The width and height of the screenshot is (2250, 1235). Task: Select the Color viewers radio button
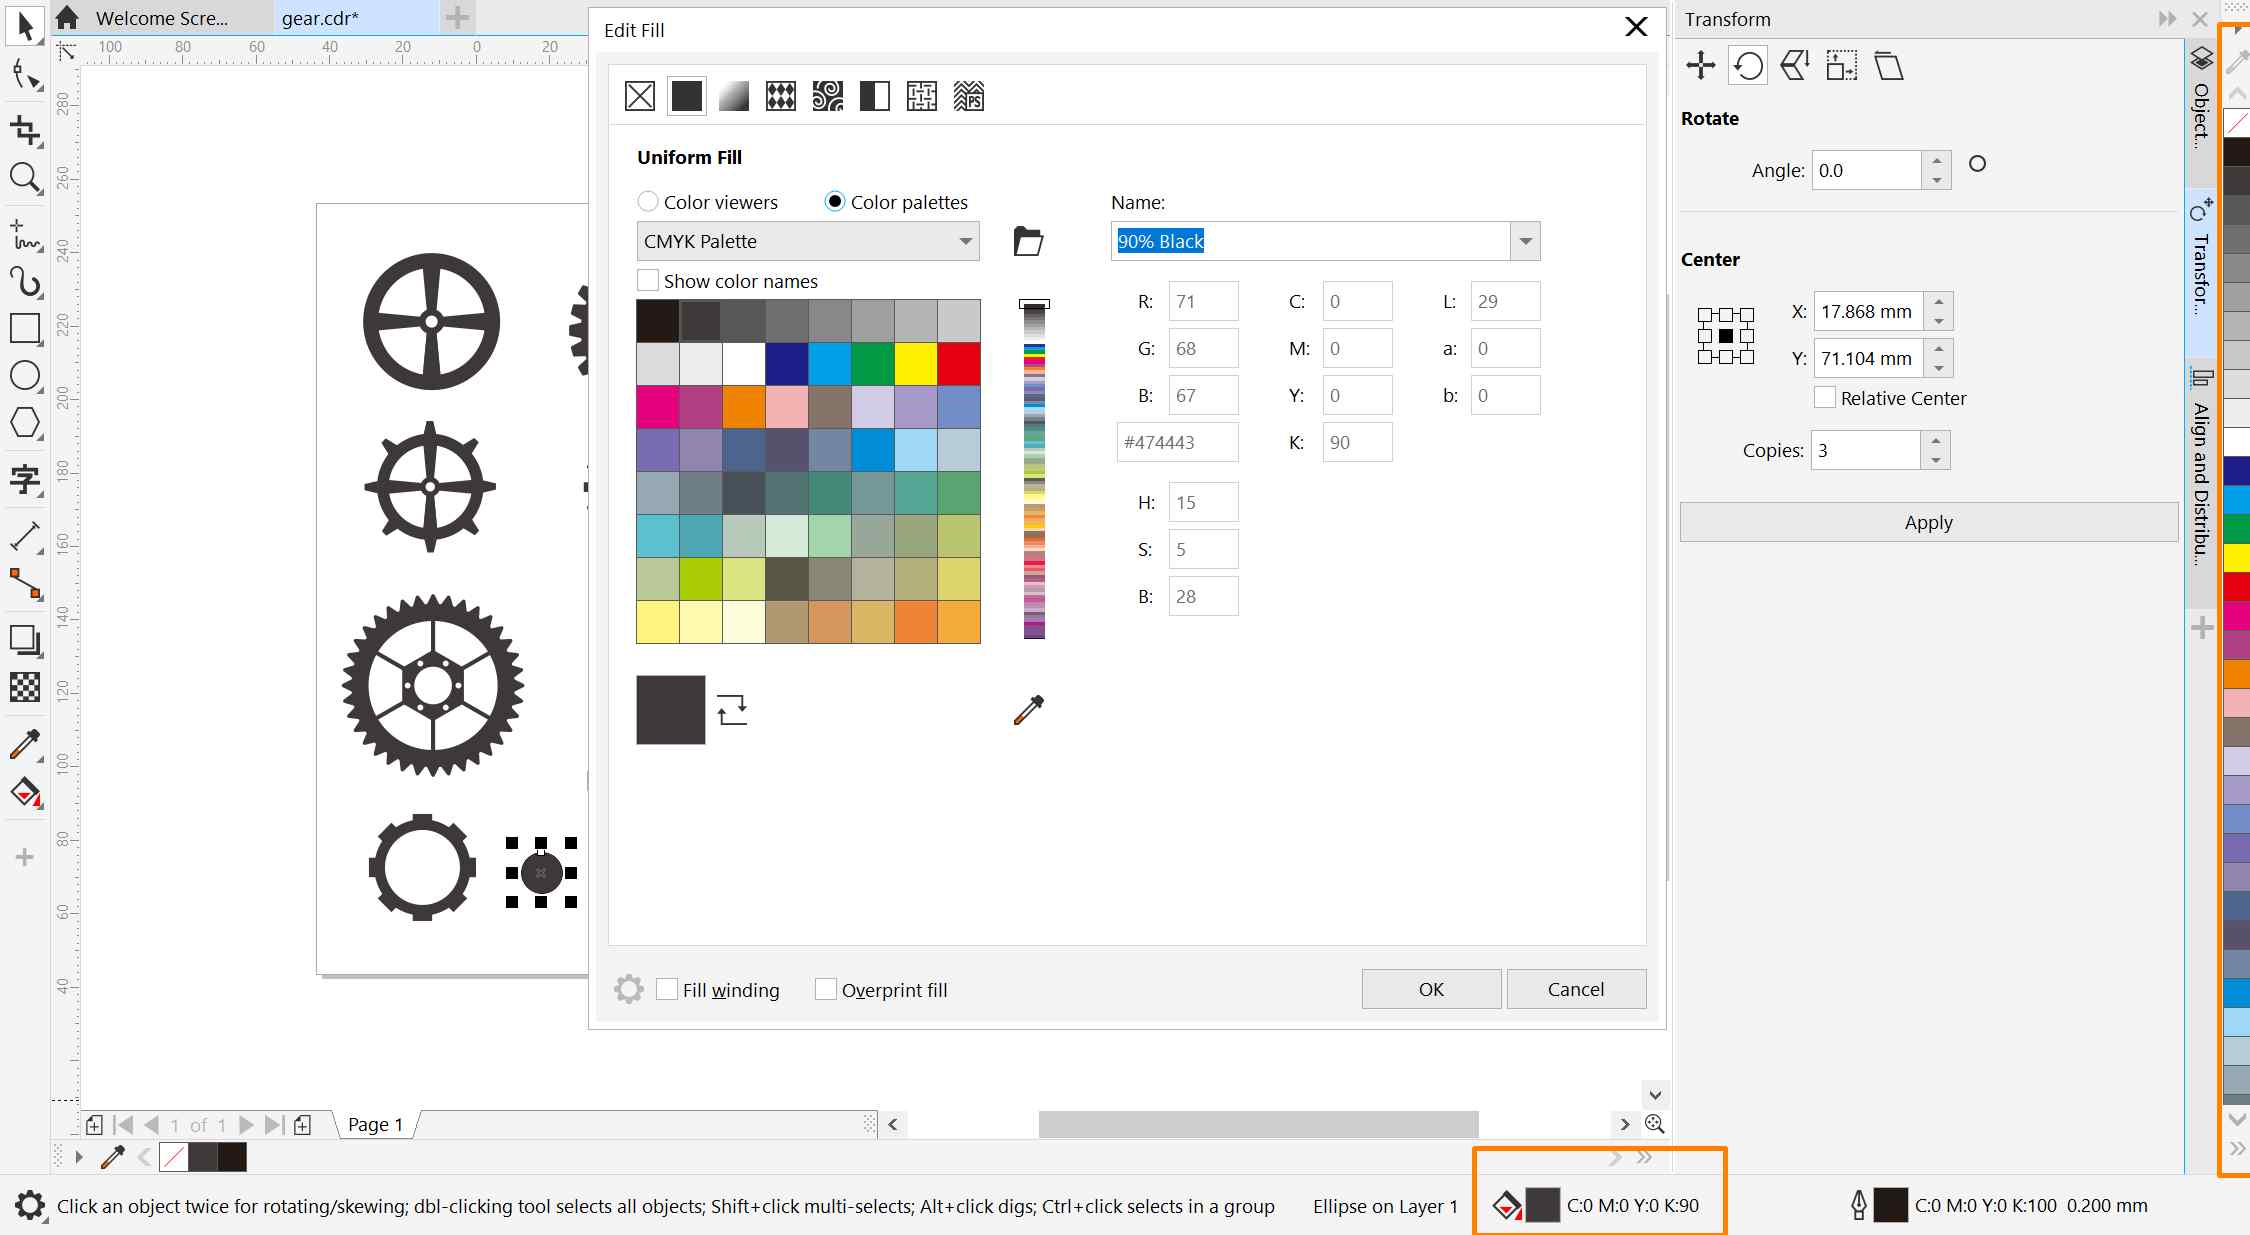coord(647,201)
